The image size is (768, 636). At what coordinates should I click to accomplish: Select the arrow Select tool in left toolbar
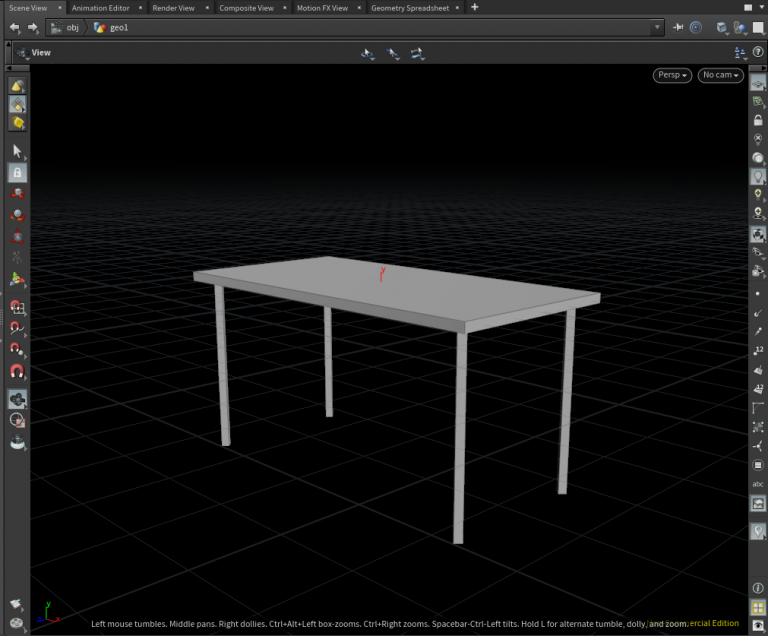tap(17, 151)
